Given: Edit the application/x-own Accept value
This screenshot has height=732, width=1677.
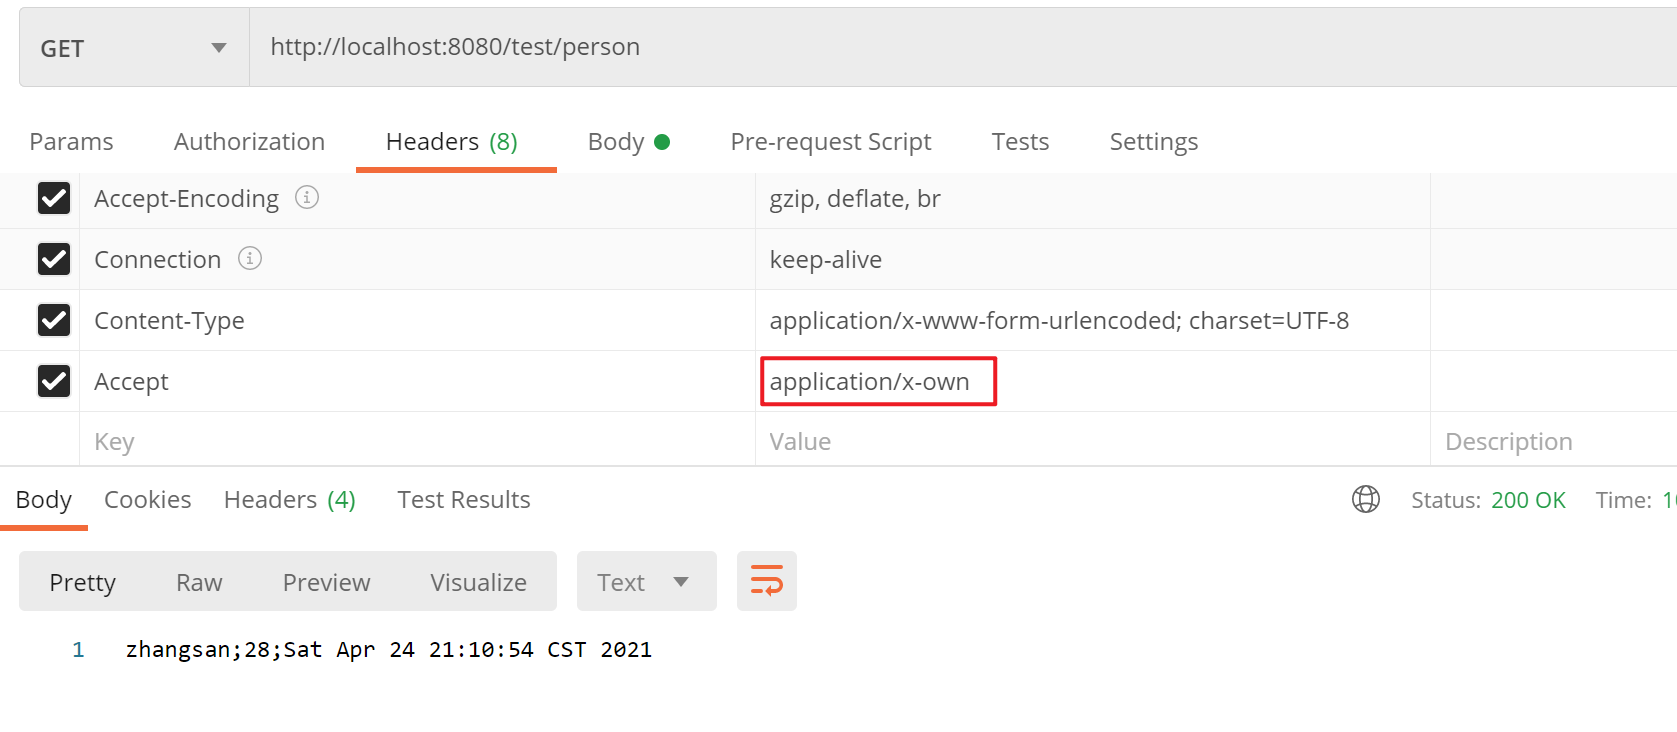Looking at the screenshot, I should click(x=870, y=382).
